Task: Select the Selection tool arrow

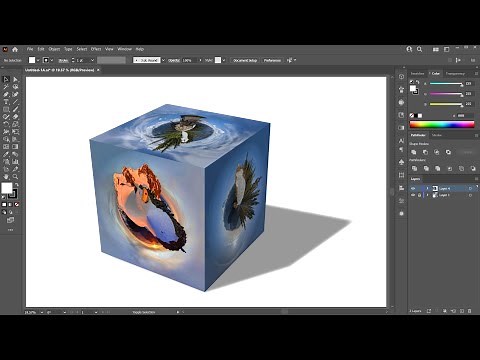Action: (6, 79)
